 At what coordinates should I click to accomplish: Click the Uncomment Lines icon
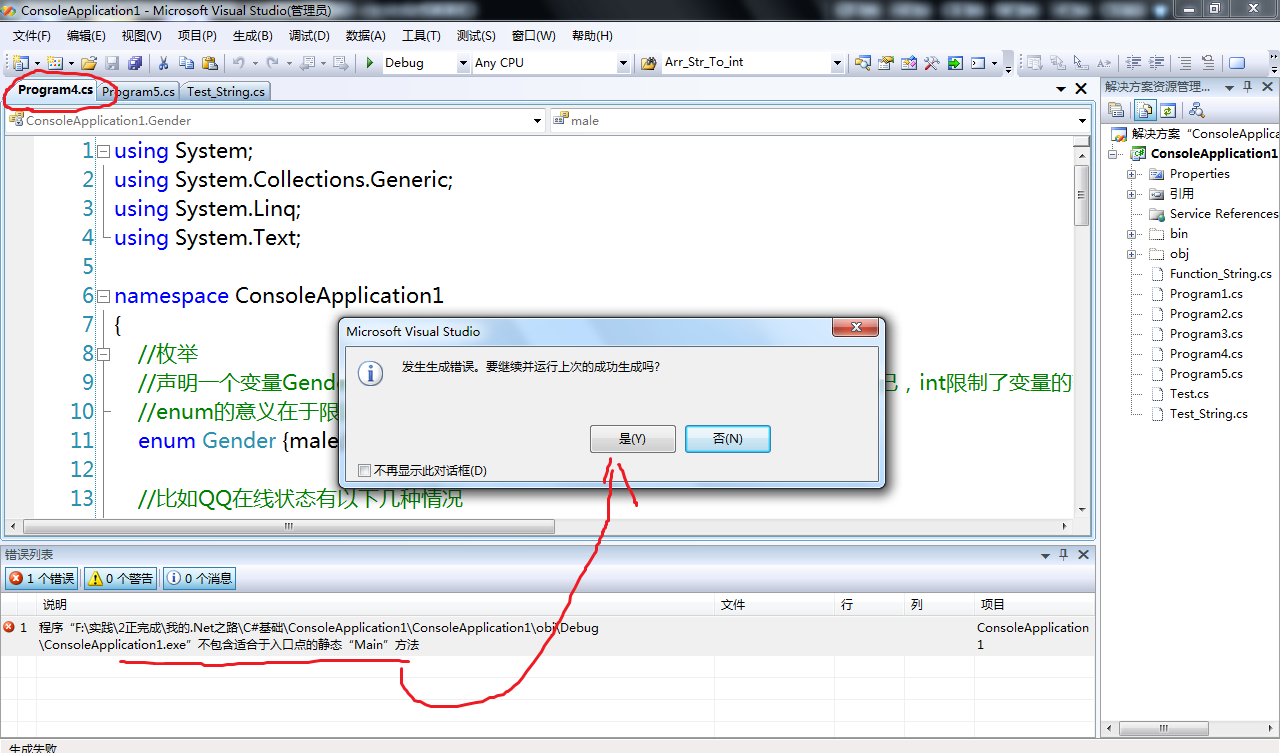point(1208,63)
